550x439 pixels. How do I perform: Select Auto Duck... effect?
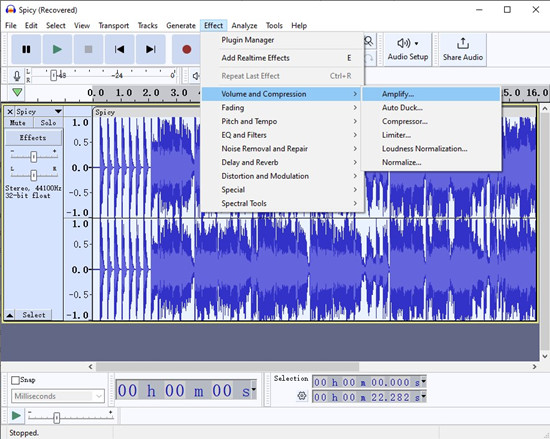[431, 108]
